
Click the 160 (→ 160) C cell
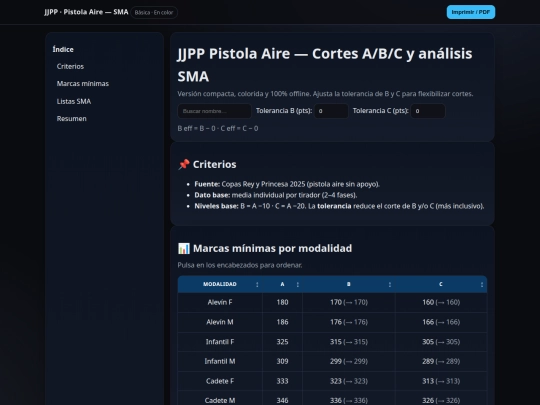441,302
